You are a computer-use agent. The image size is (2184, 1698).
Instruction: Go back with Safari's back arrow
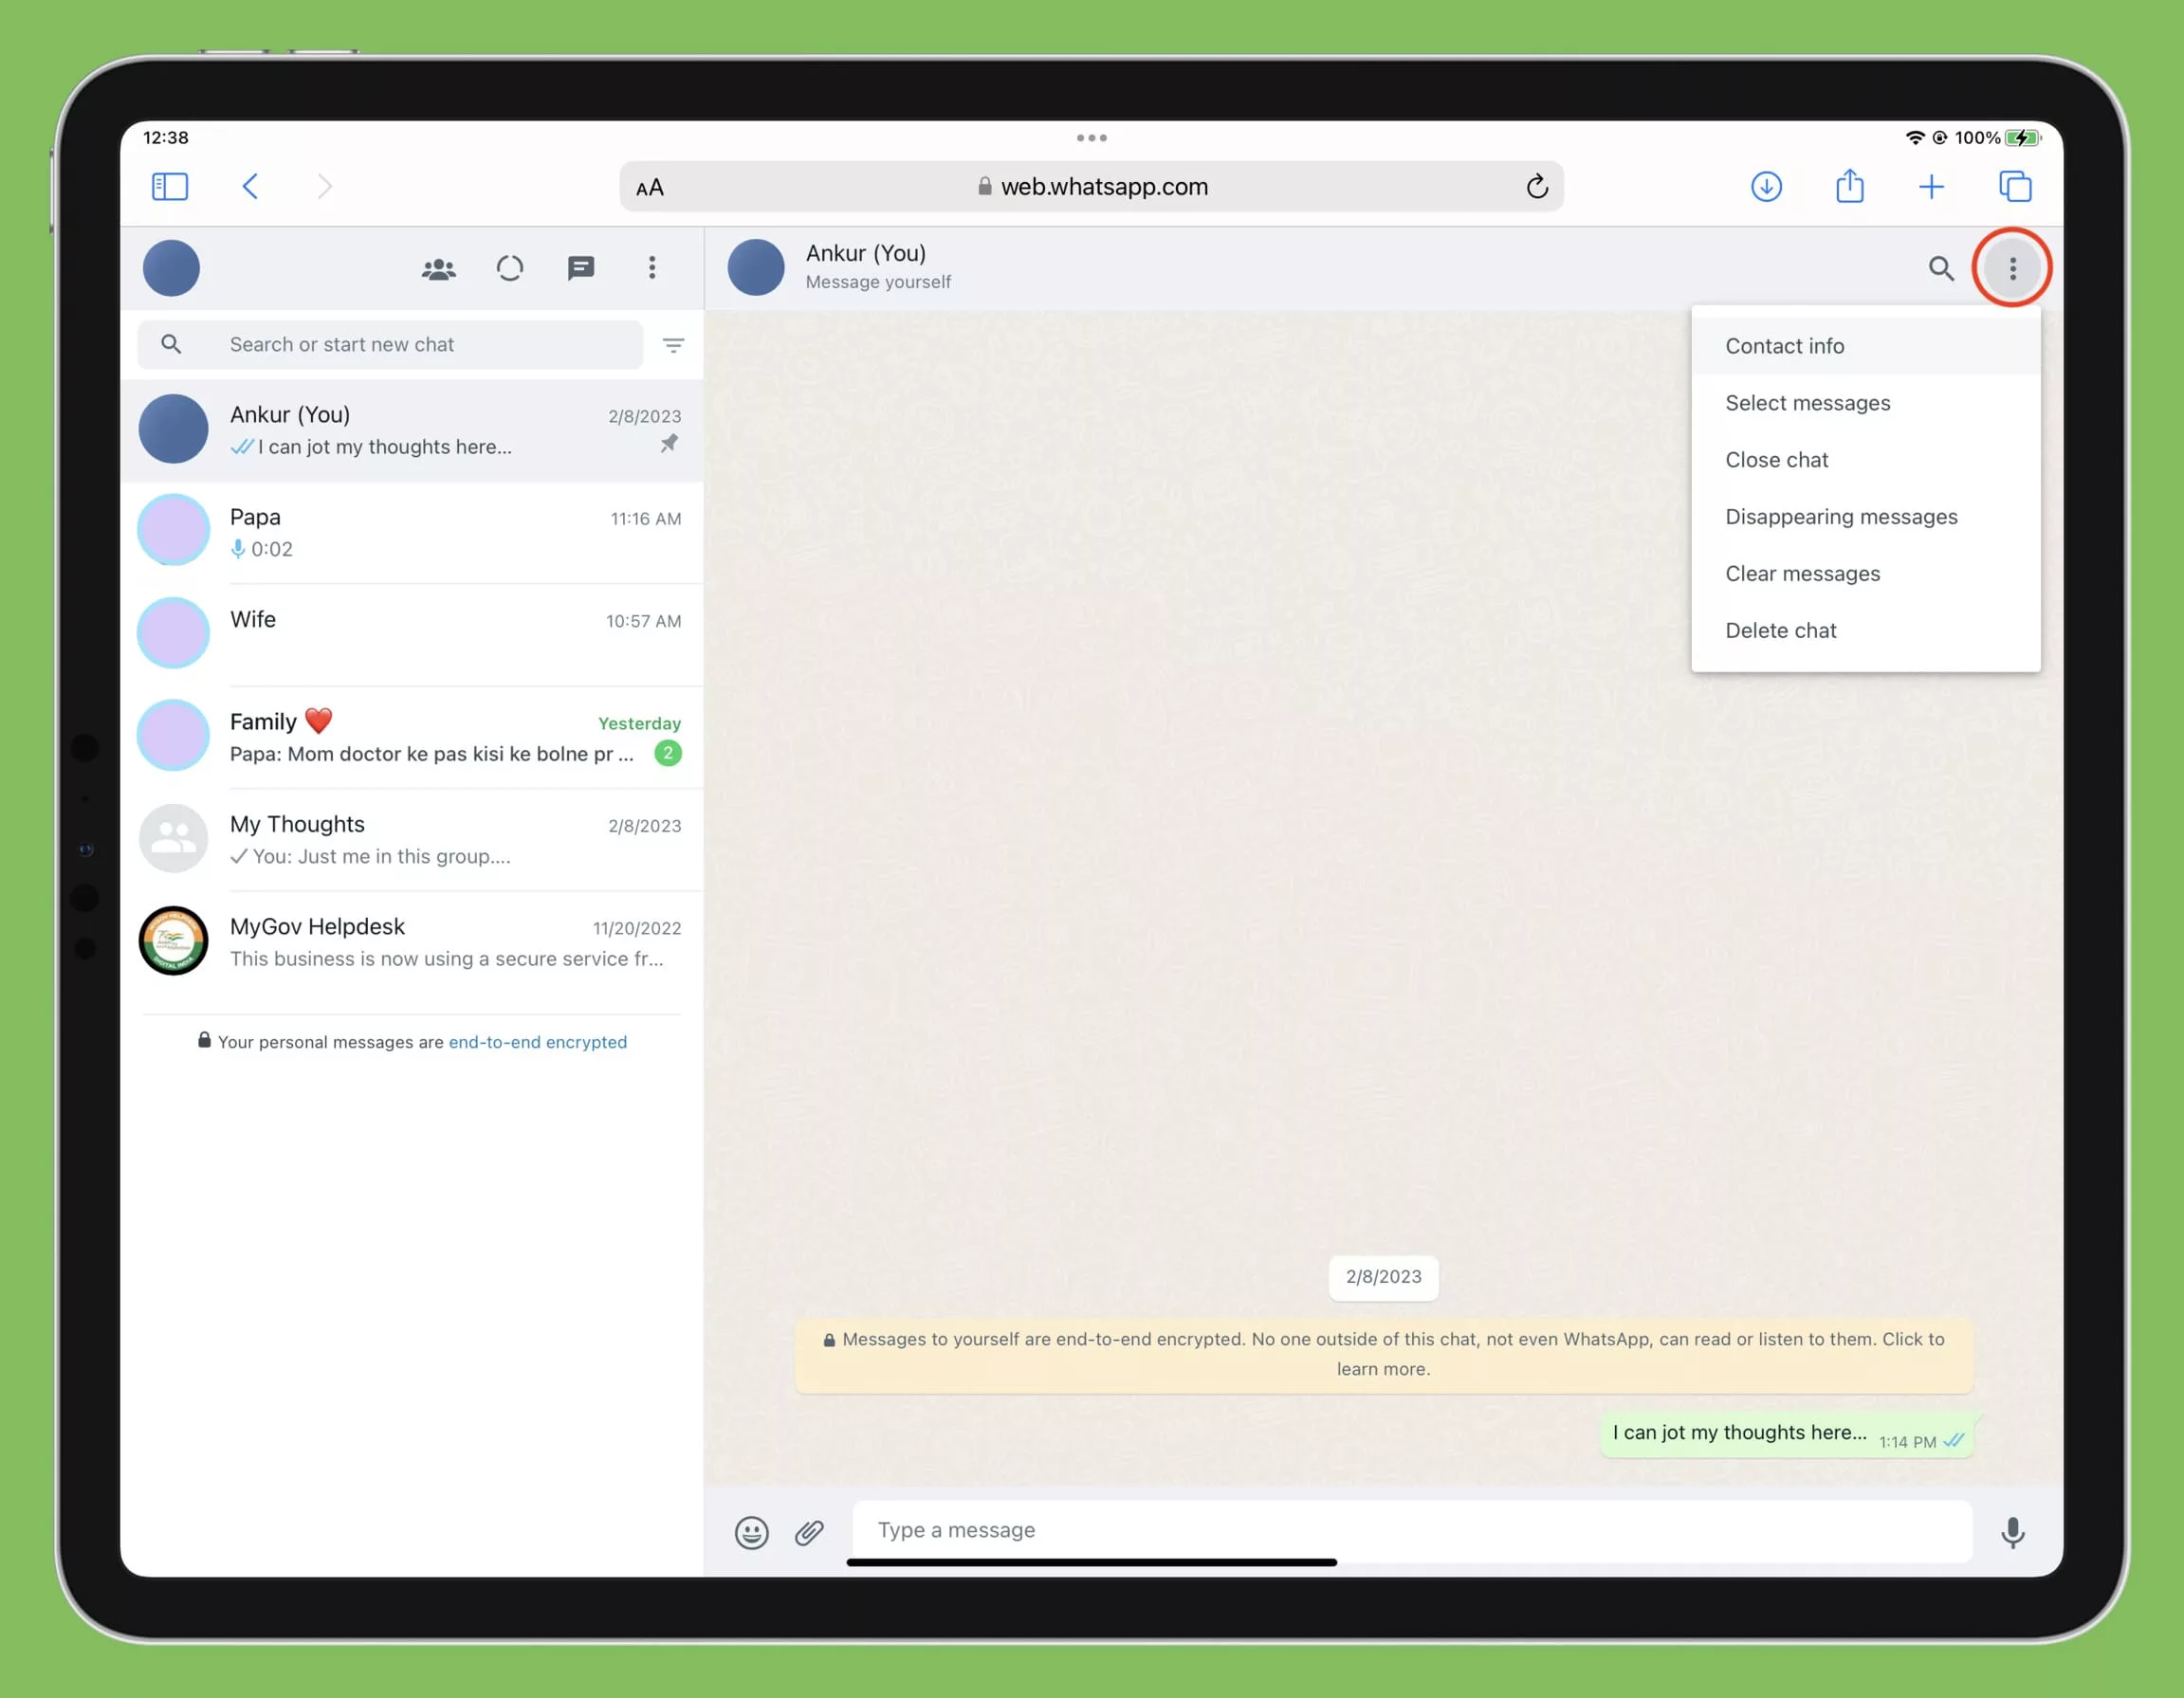point(251,186)
